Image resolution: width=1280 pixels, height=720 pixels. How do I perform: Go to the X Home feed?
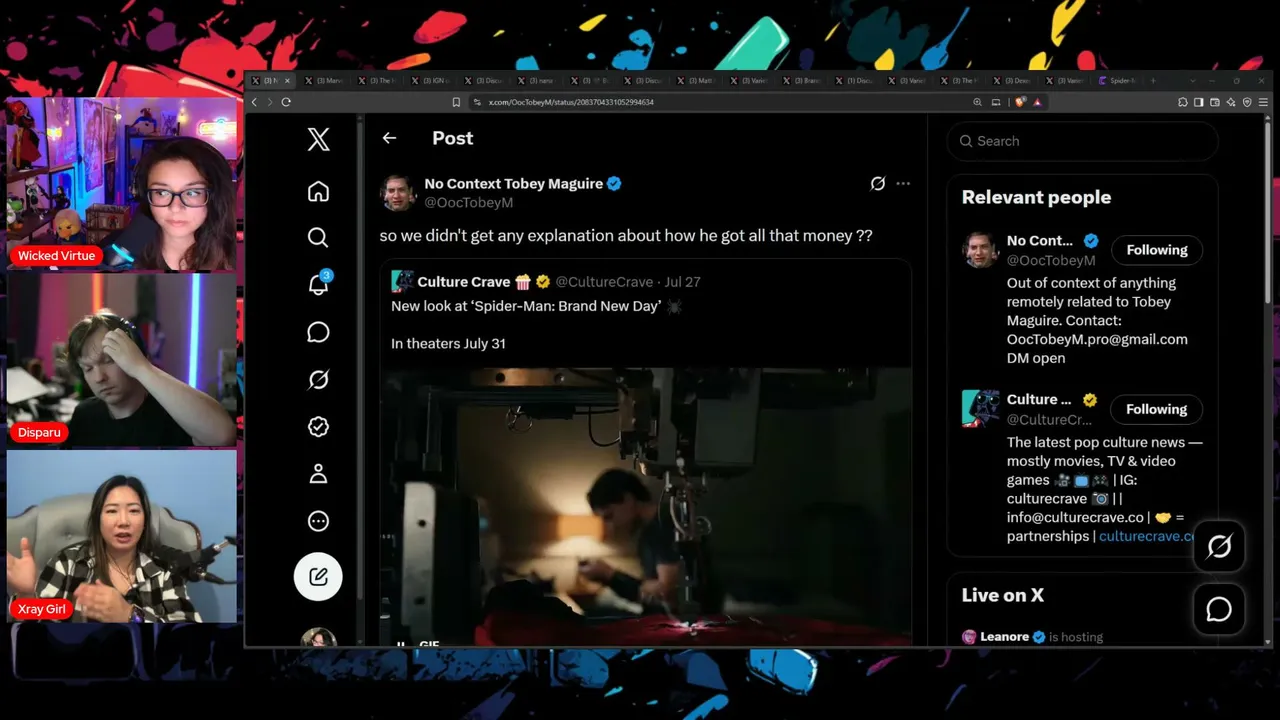318,191
